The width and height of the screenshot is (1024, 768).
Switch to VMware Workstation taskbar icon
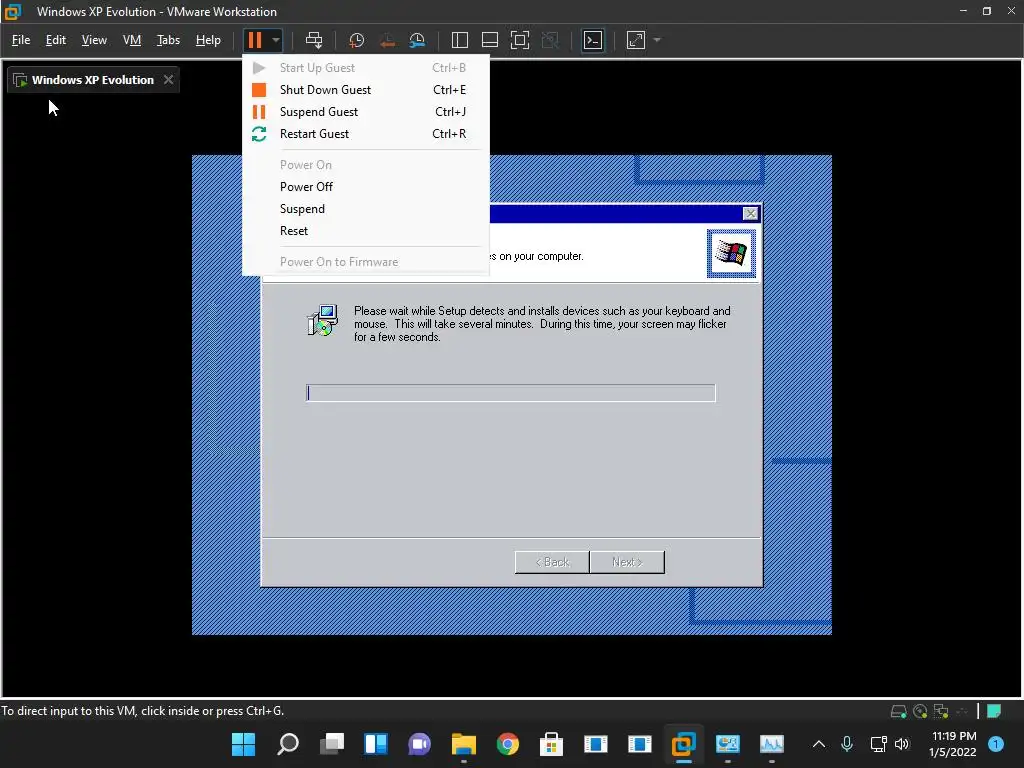click(x=683, y=744)
